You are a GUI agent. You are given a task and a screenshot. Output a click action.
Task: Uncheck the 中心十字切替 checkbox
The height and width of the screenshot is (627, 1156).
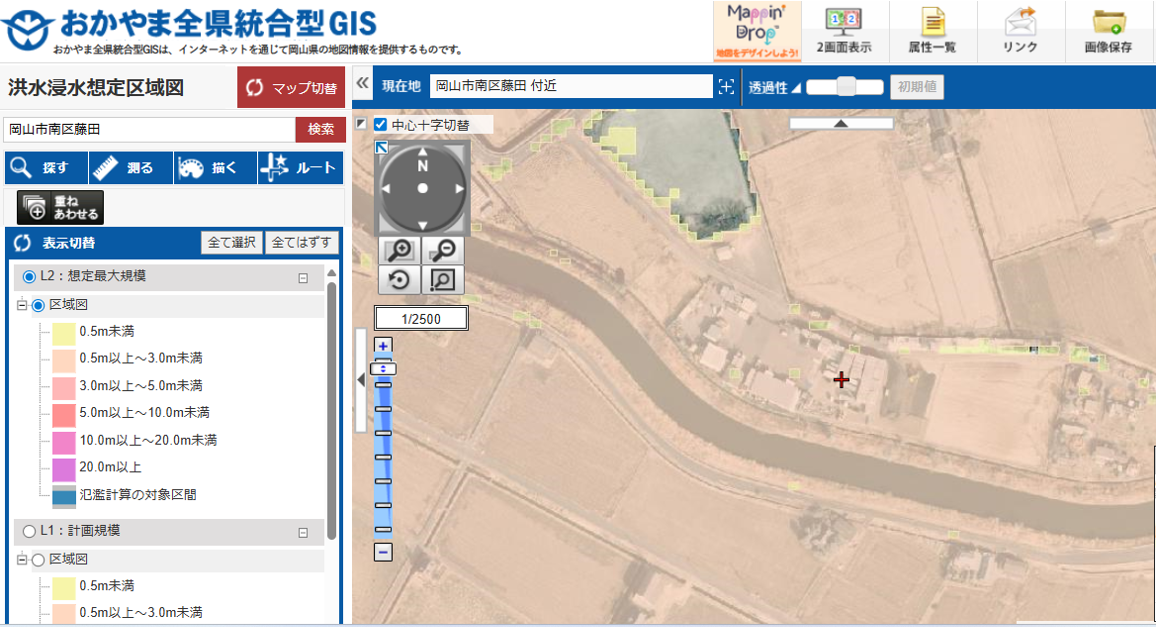pyautogui.click(x=380, y=125)
